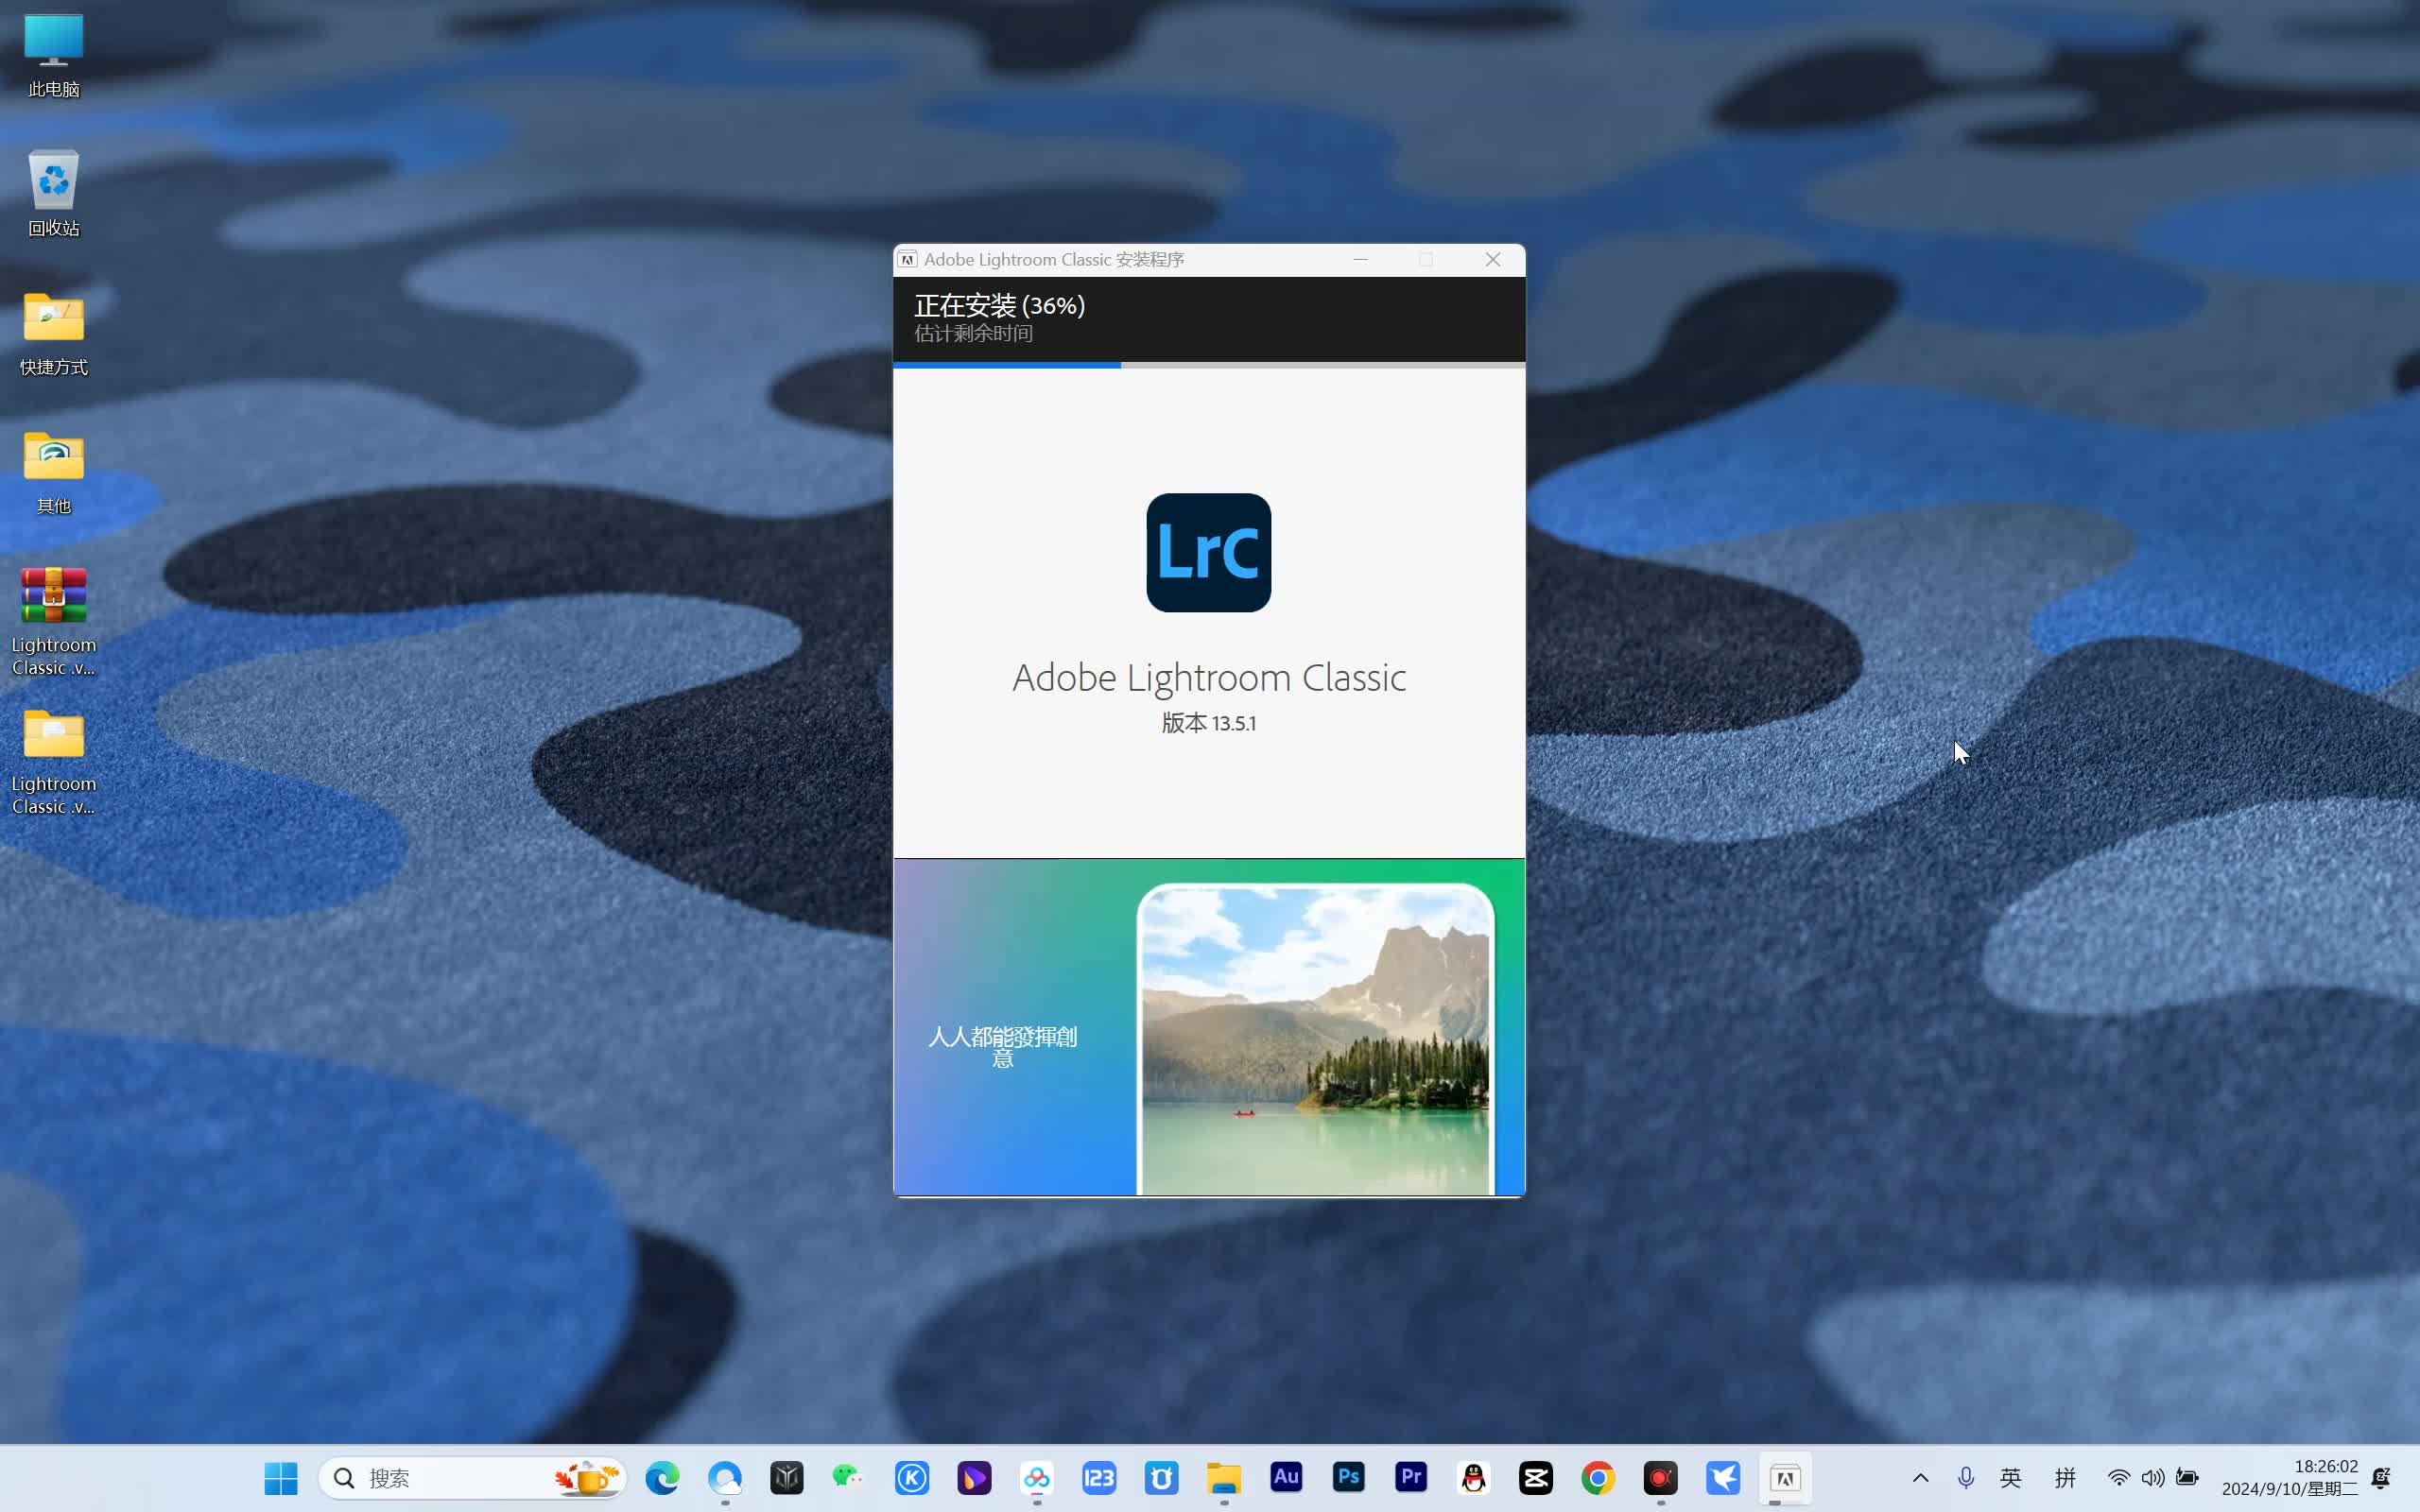
Task: Click the Lightroom Classic RAR archive icon
Action: point(54,597)
